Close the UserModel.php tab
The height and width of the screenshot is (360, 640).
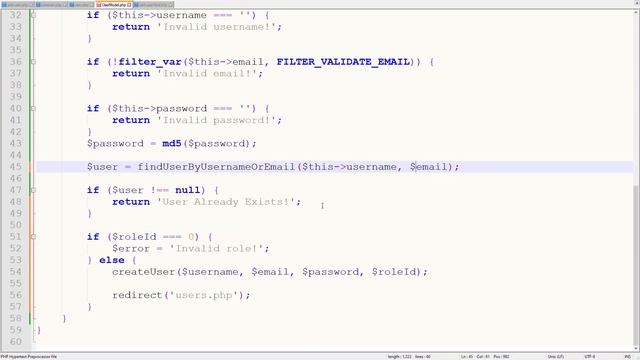click(129, 5)
